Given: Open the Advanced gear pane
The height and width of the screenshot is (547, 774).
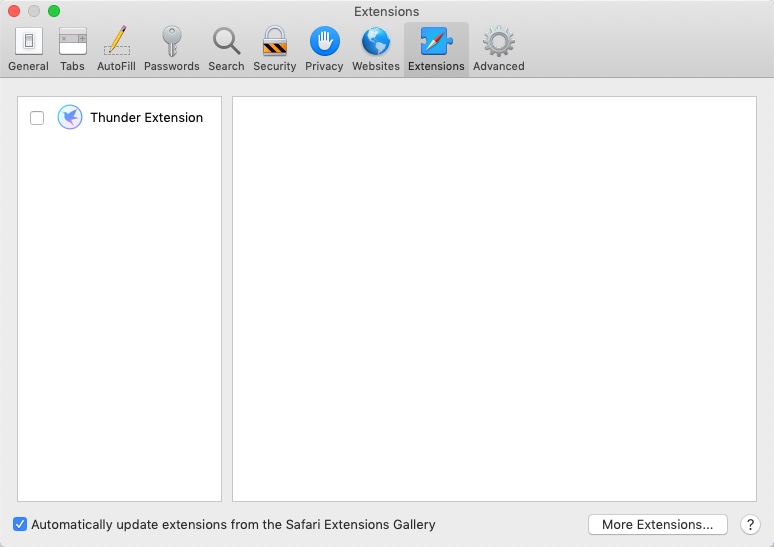Looking at the screenshot, I should [499, 49].
